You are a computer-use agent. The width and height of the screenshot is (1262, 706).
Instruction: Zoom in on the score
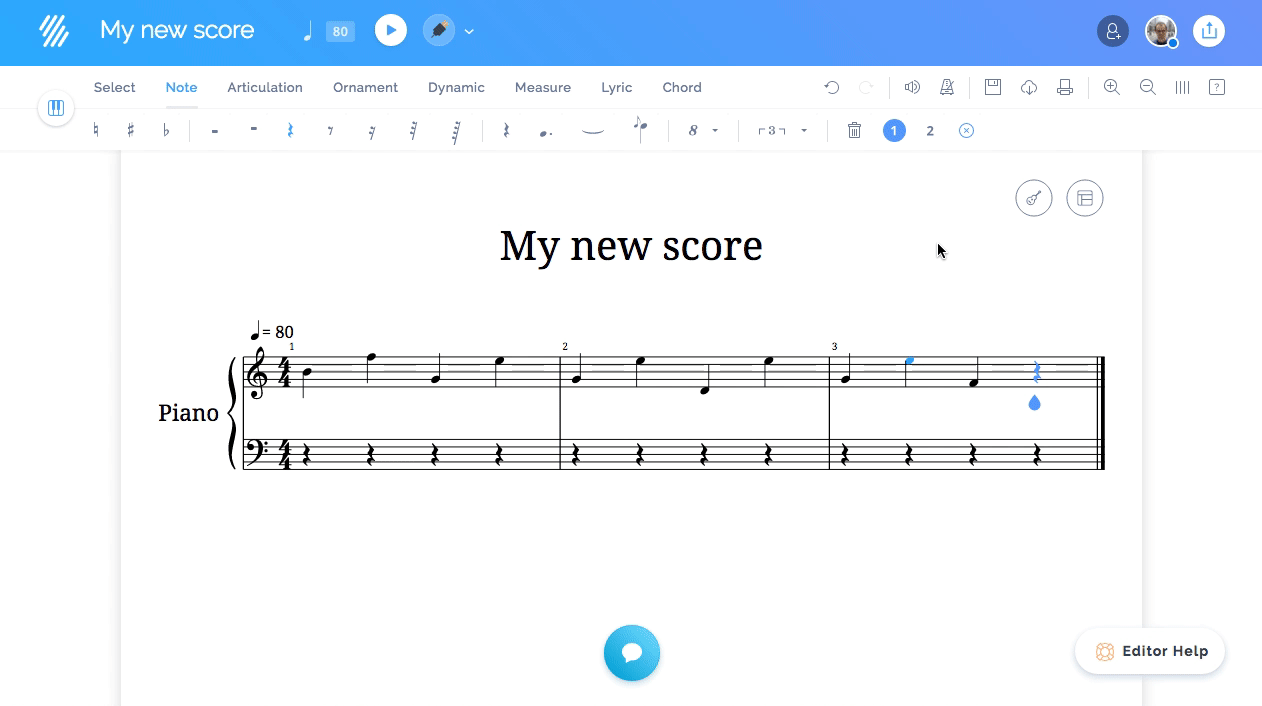click(1111, 87)
